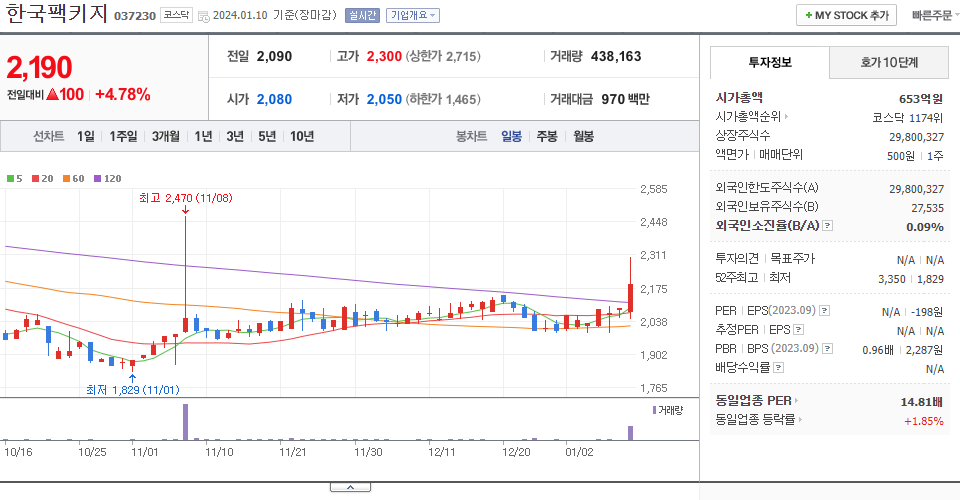
Task: Collapse chart panel with bottom chevron handle
Action: coord(350,487)
